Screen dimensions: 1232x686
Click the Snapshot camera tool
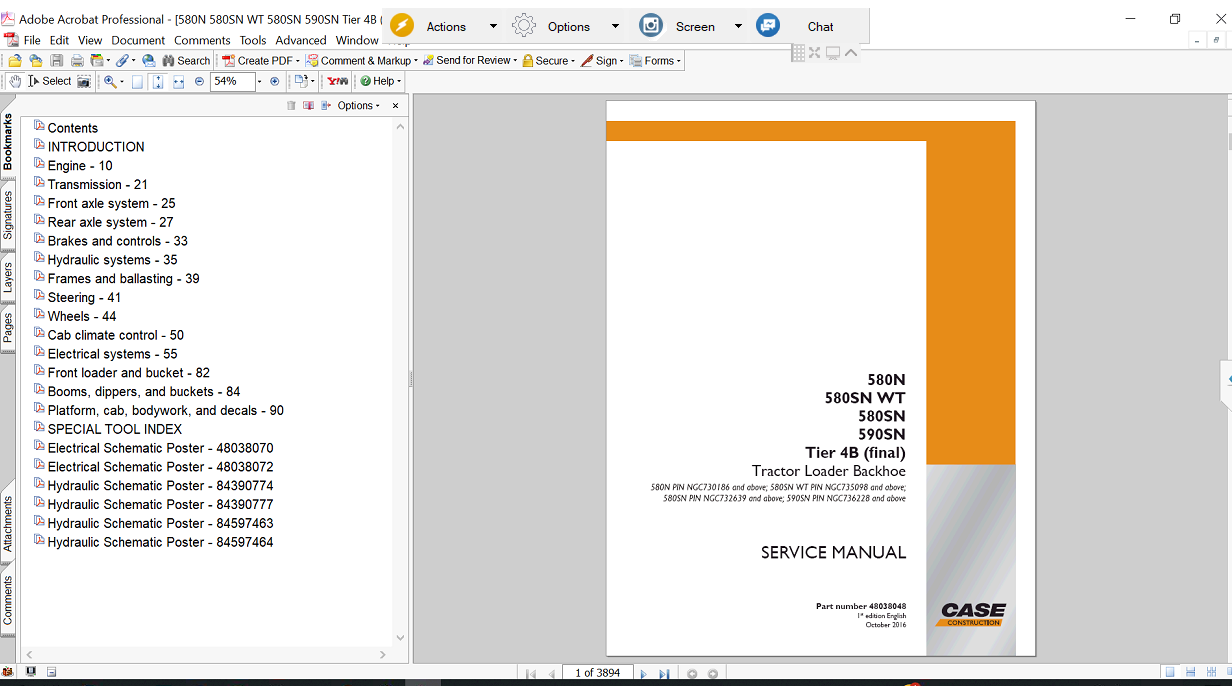pos(84,81)
